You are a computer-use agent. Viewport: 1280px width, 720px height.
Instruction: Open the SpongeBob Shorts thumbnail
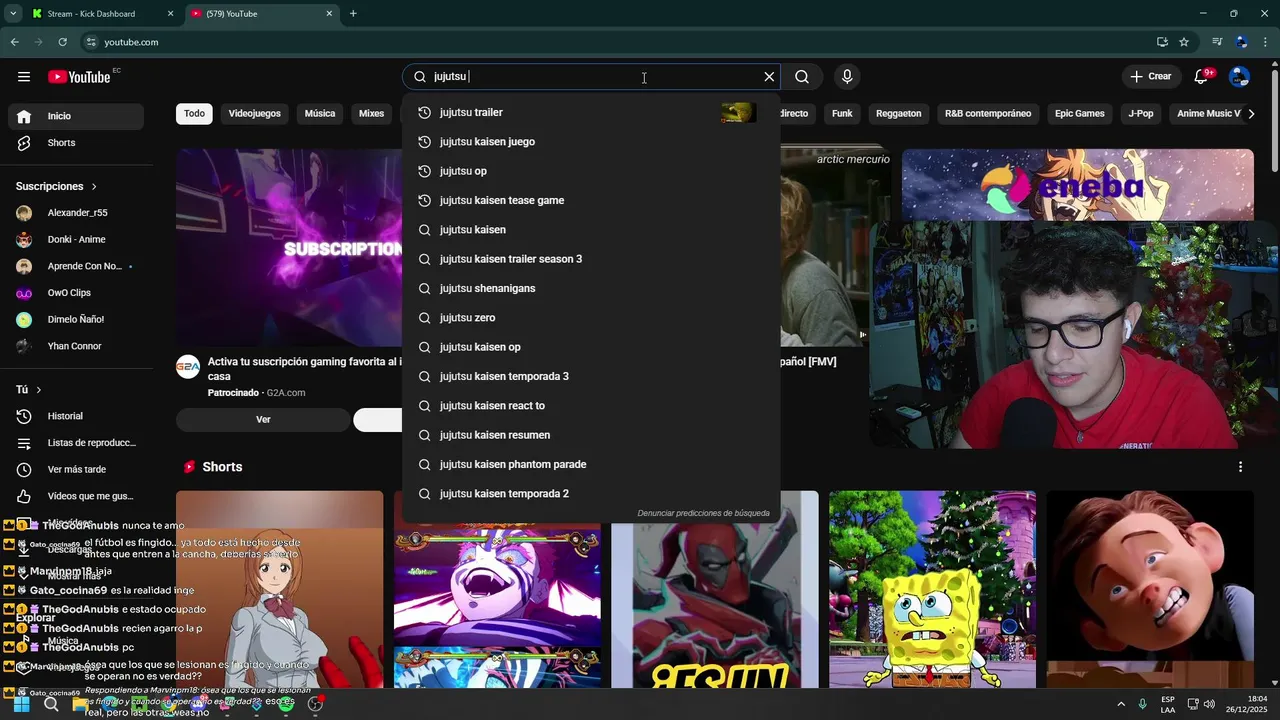click(932, 589)
